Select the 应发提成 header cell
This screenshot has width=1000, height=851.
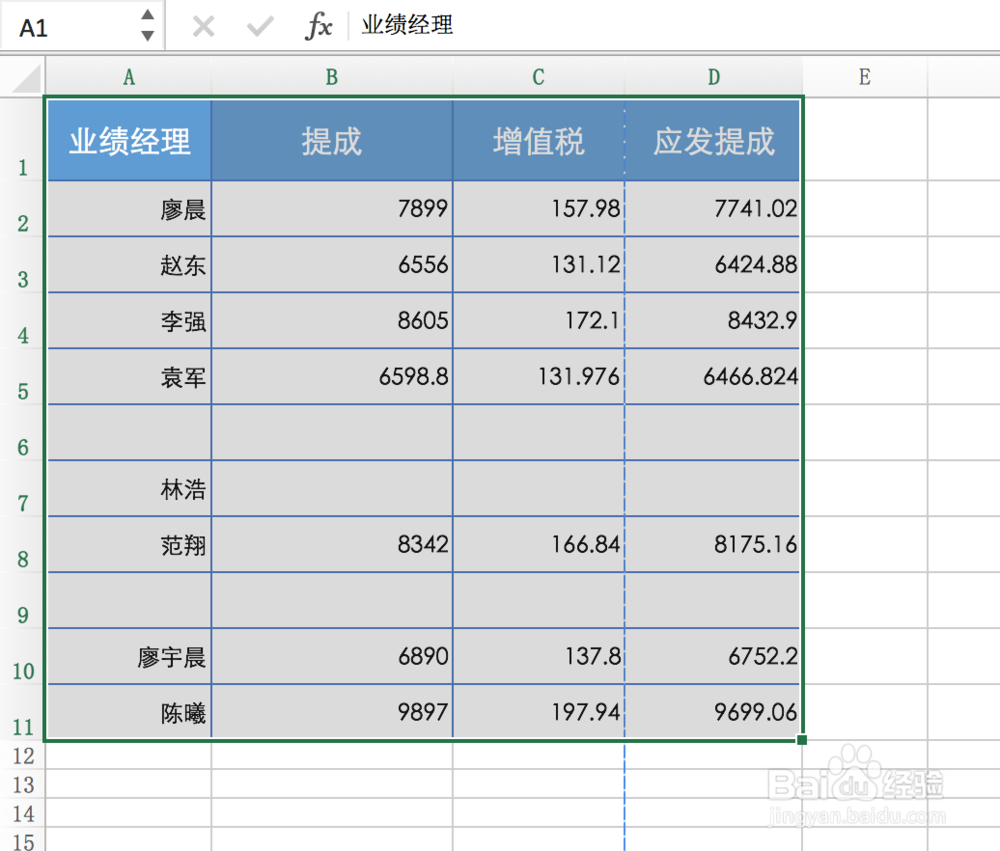(713, 140)
